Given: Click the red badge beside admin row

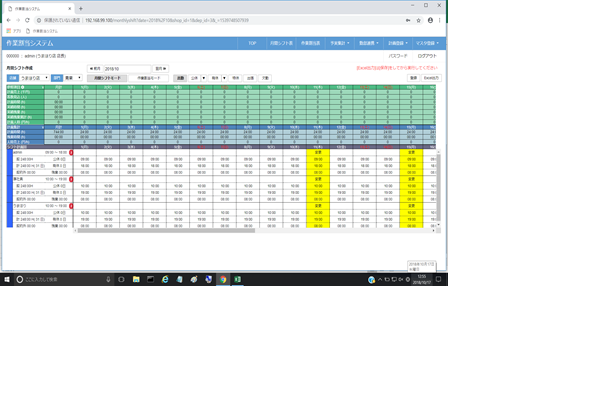Looking at the screenshot, I should click(x=71, y=153).
